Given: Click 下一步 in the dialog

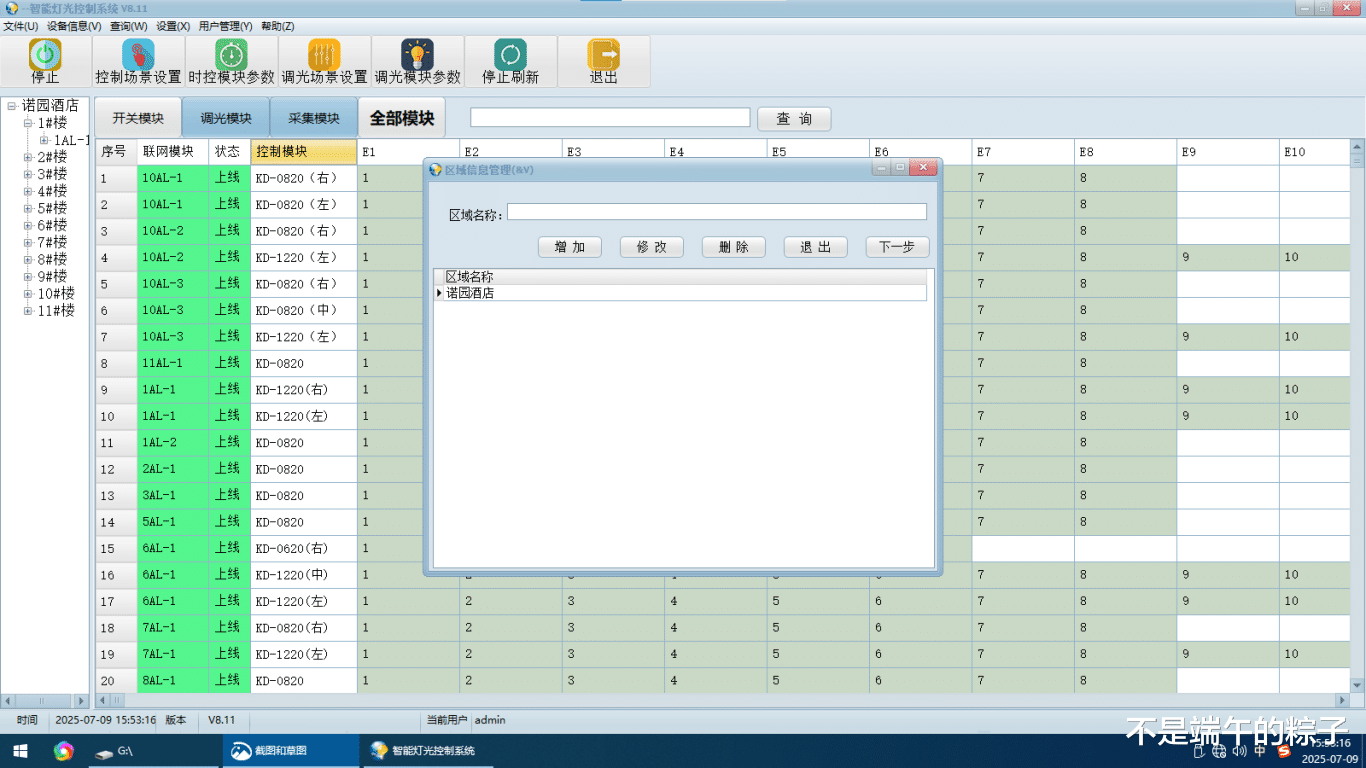Looking at the screenshot, I should (x=897, y=247).
